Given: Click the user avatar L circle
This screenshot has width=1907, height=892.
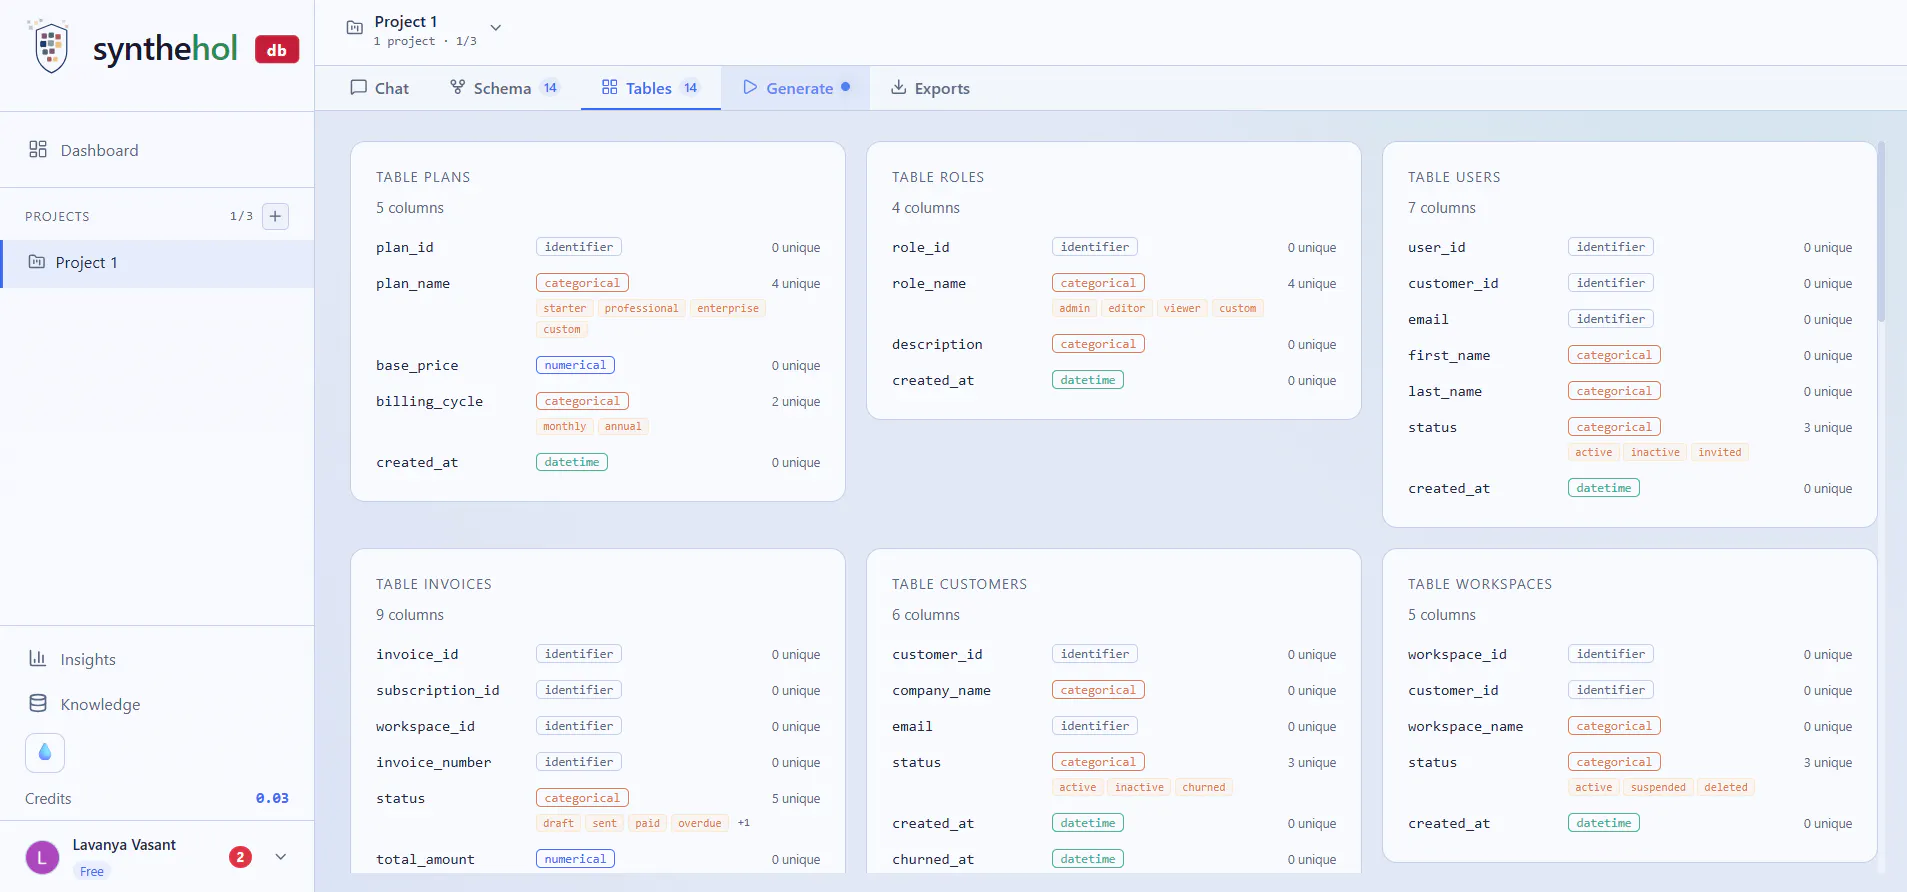Looking at the screenshot, I should [42, 857].
